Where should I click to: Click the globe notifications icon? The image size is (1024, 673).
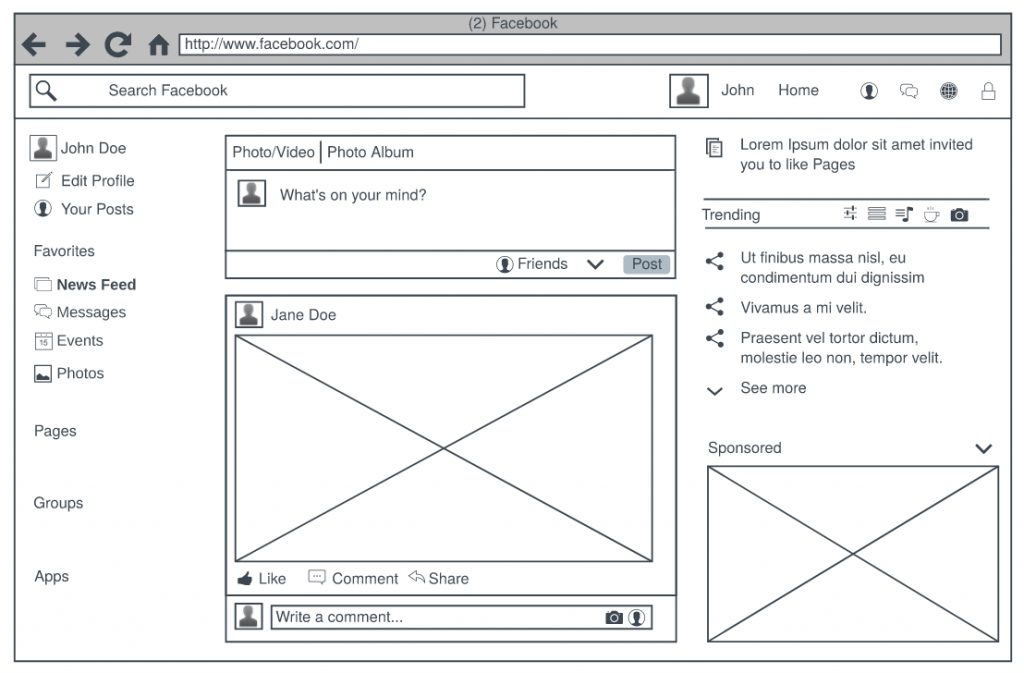tap(949, 90)
